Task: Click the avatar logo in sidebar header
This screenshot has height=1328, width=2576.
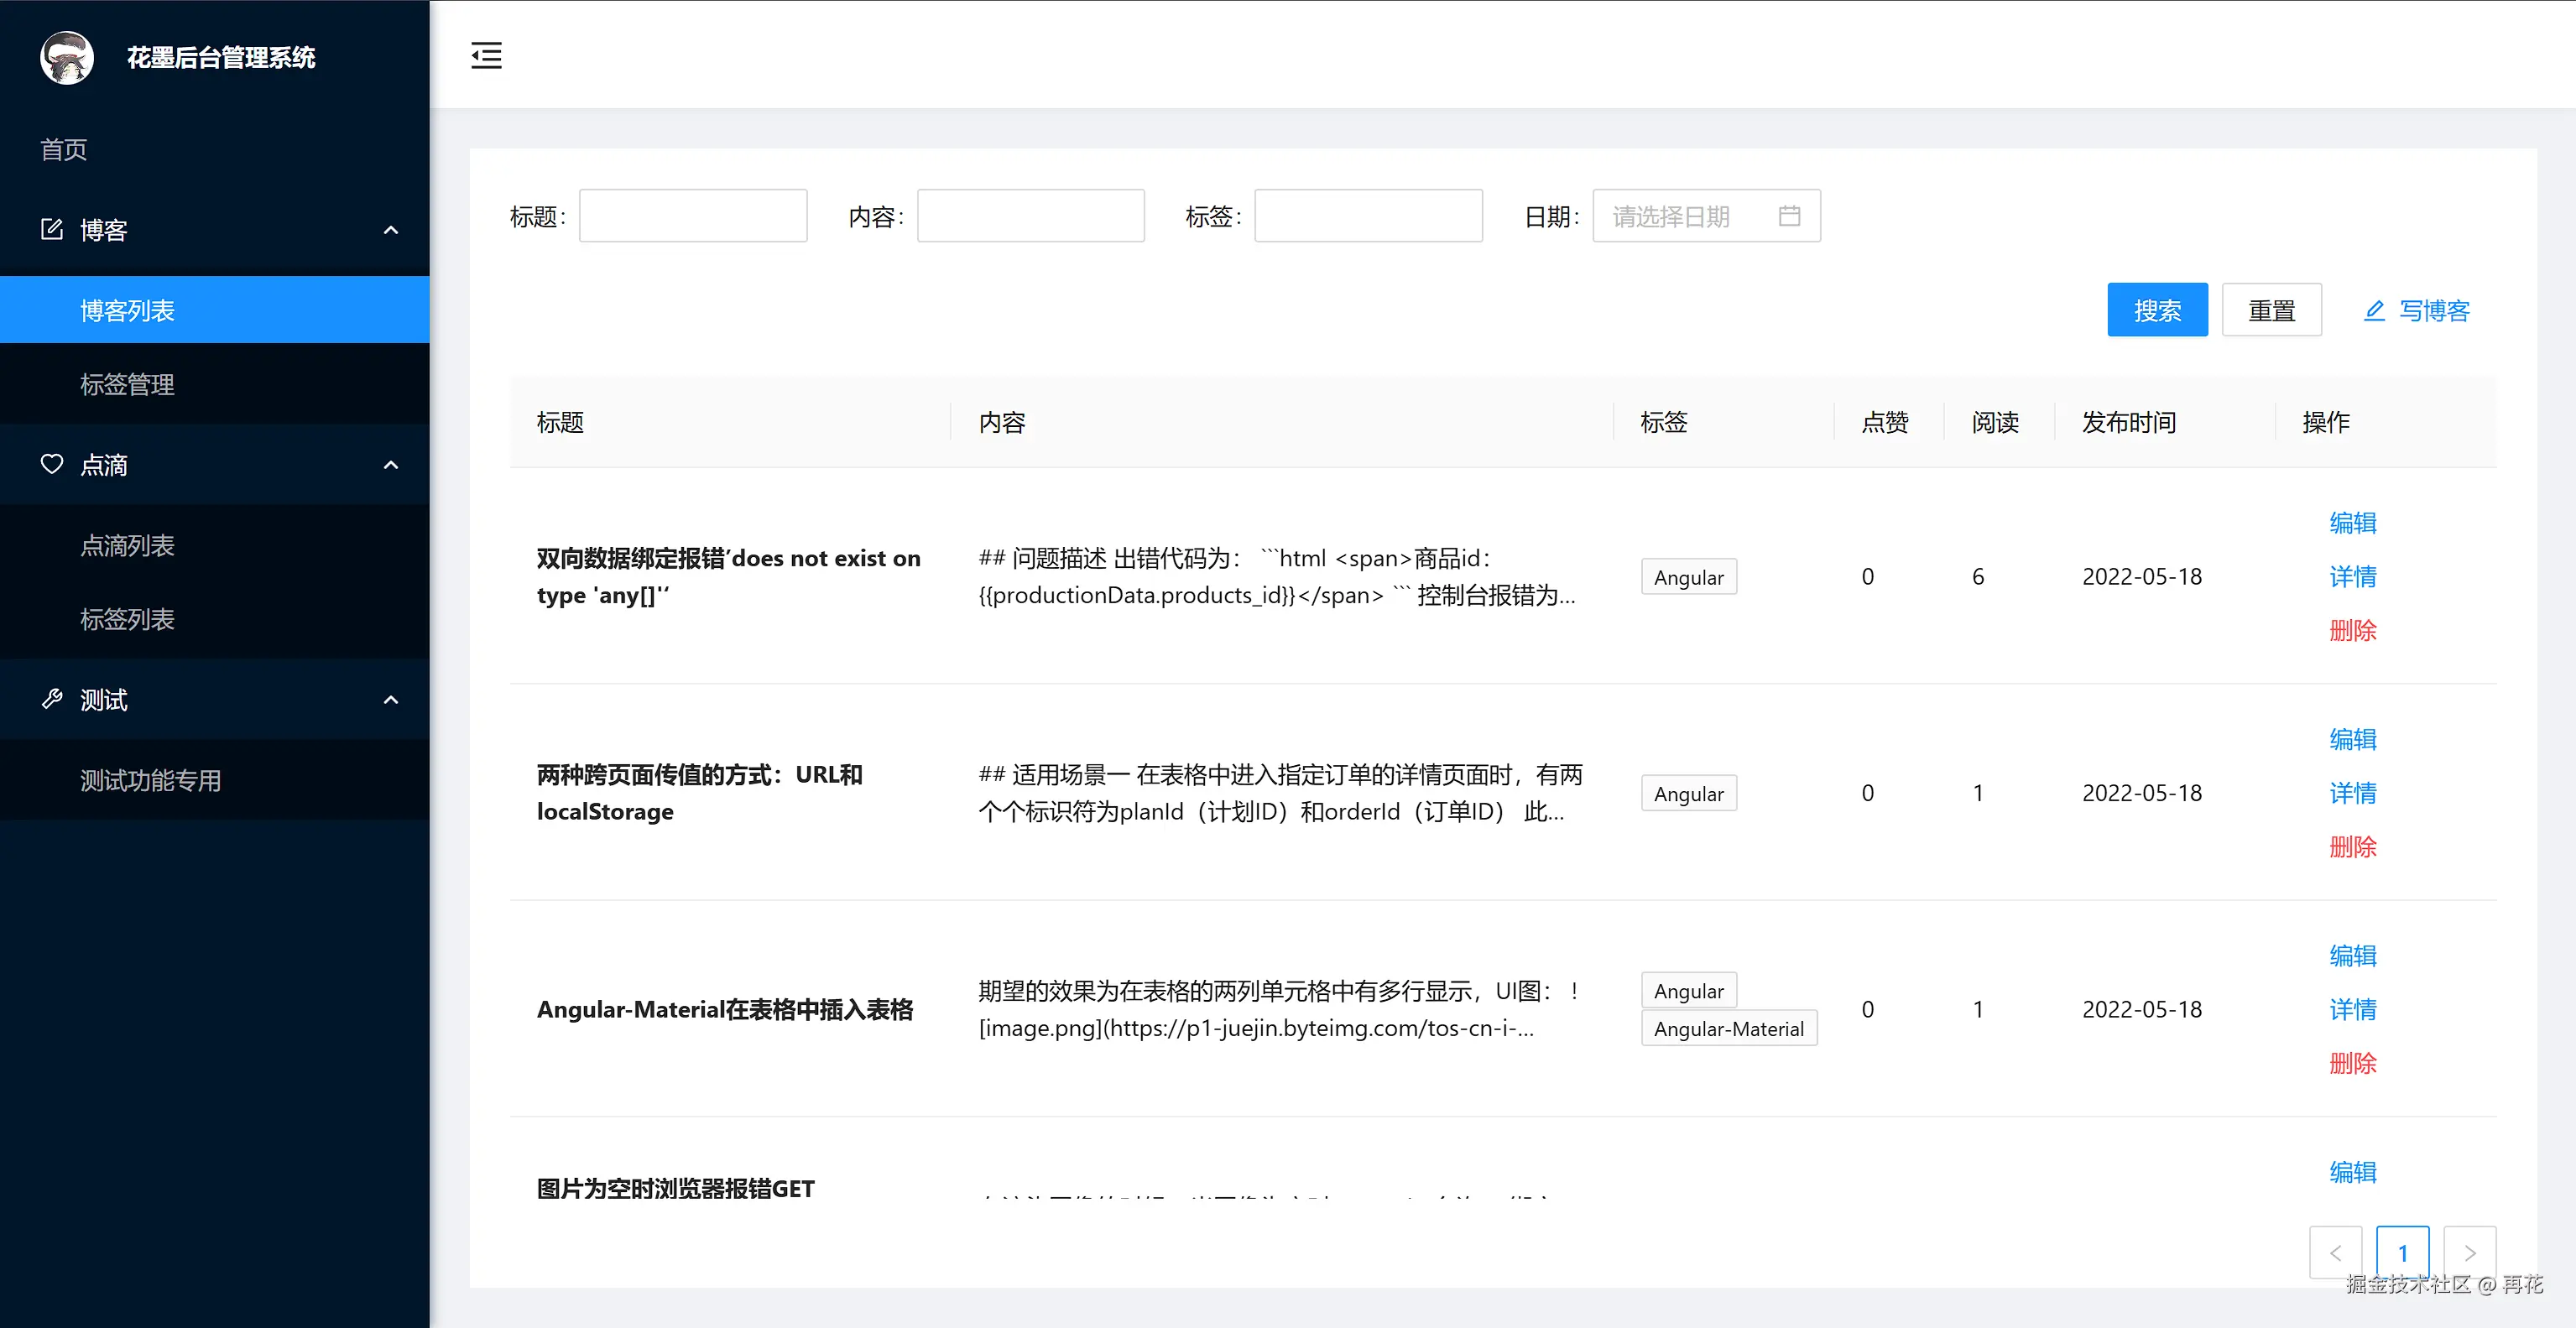Action: [67, 57]
